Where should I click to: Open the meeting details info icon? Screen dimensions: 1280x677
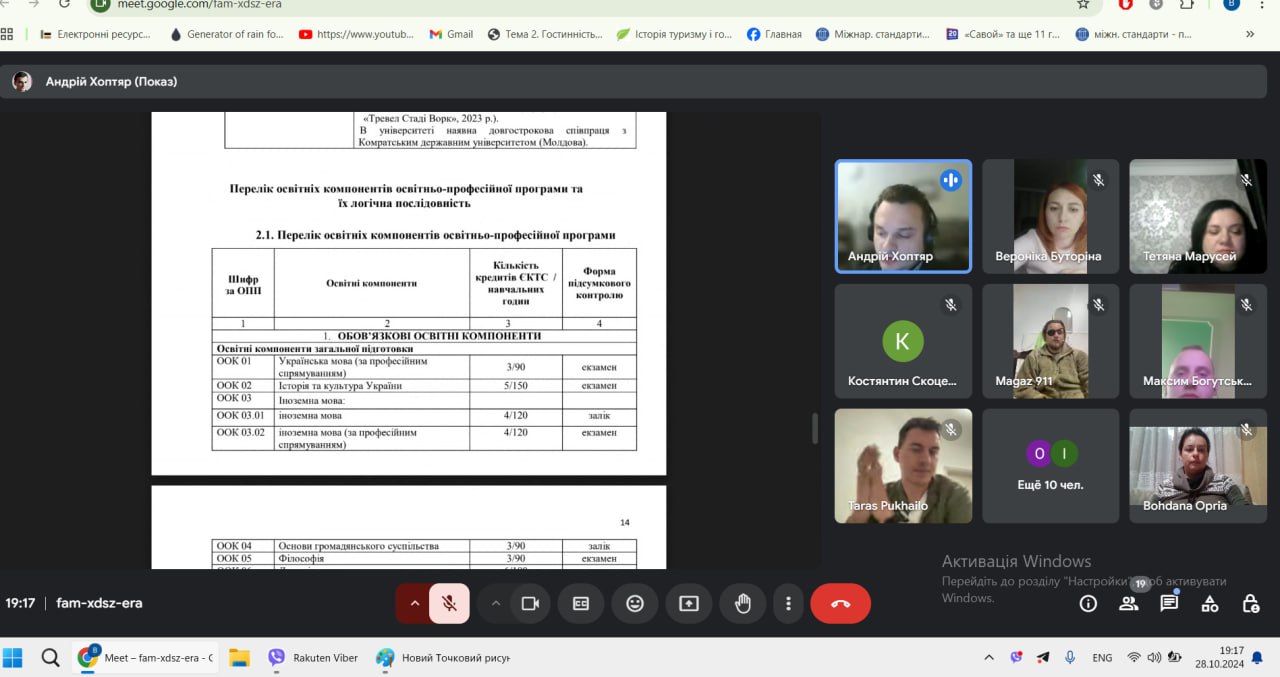coord(1088,603)
